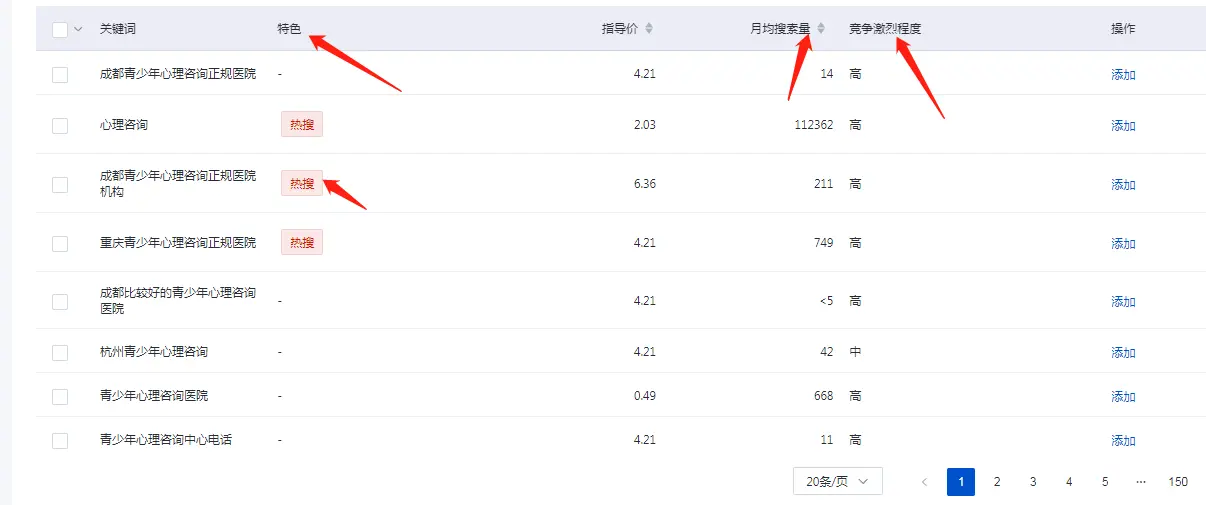The image size is (1206, 505).
Task: Click the ellipsis to jump more pages
Action: tap(1141, 482)
